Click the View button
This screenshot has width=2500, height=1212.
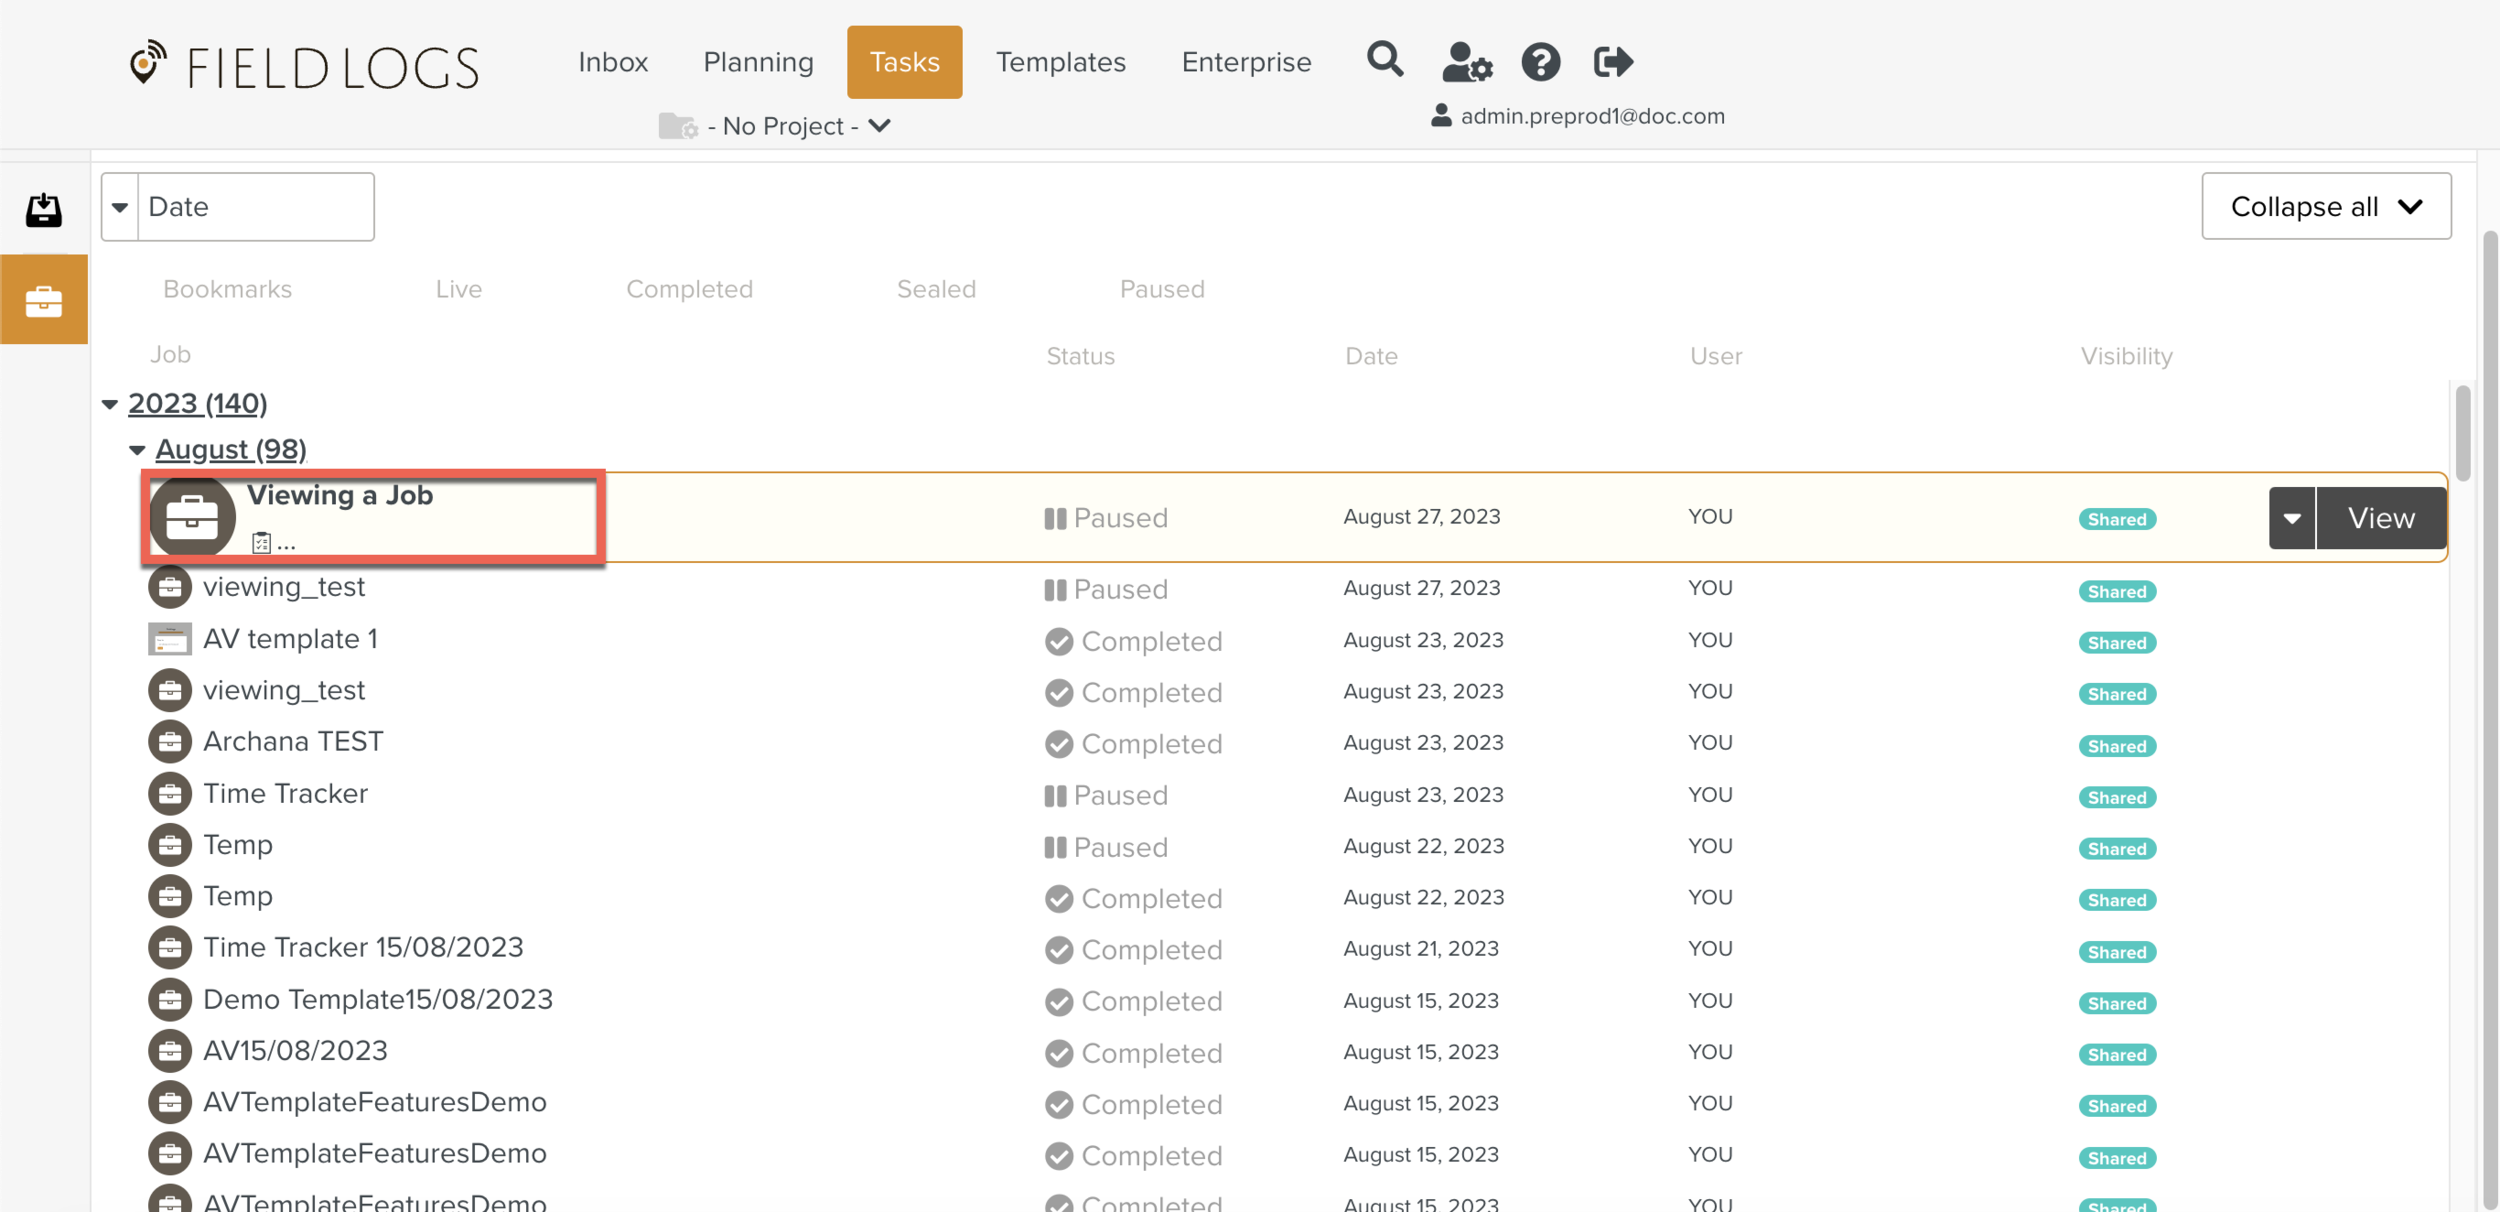coord(2380,518)
